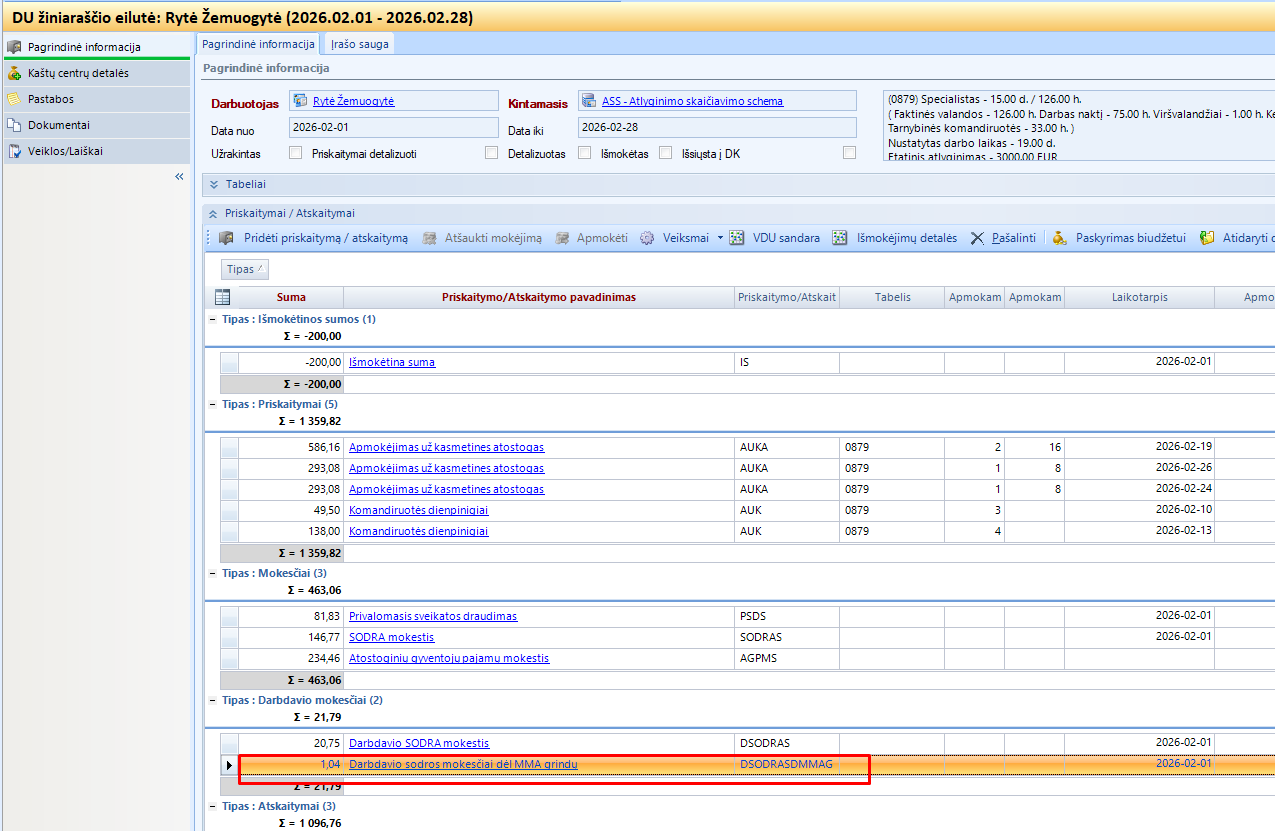Screen dimensions: 1275x831
Task: Enable the Detalizuotas checkbox
Action: click(x=585, y=154)
